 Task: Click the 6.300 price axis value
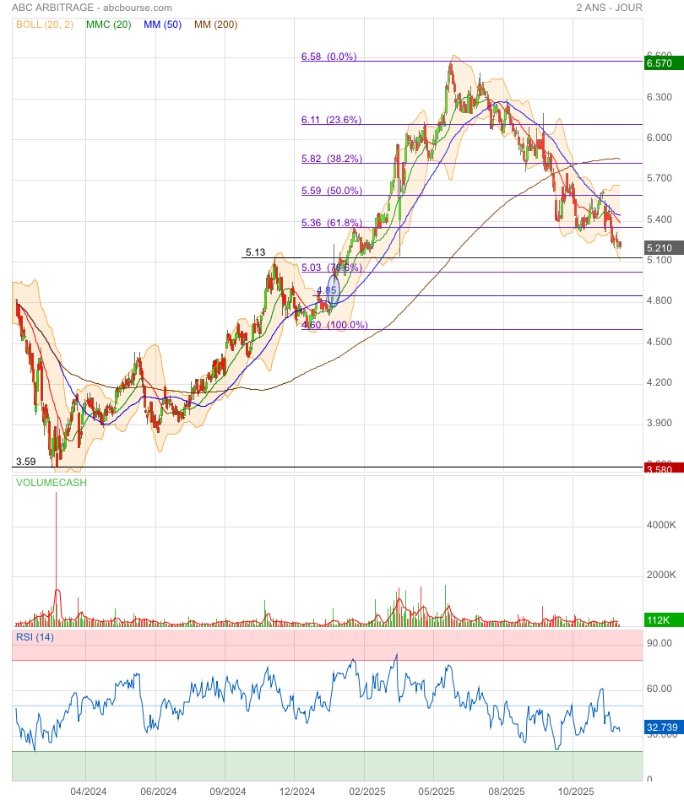pyautogui.click(x=659, y=97)
